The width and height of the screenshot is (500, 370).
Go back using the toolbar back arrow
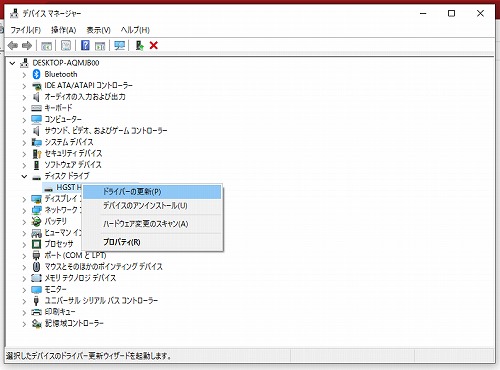(x=13, y=45)
